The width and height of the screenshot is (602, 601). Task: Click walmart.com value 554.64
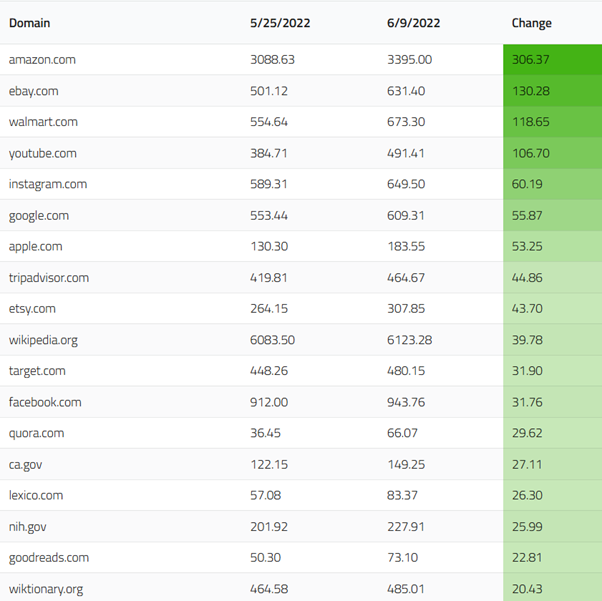click(x=269, y=122)
